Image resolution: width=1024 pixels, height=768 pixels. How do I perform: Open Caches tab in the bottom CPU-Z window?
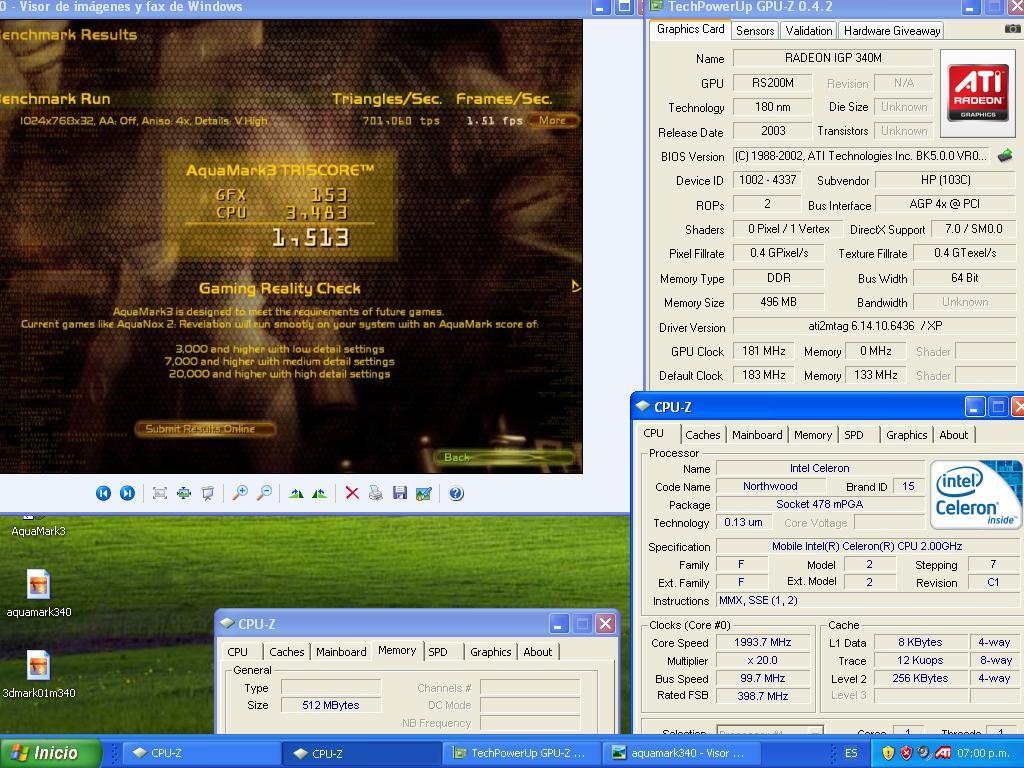pos(287,652)
